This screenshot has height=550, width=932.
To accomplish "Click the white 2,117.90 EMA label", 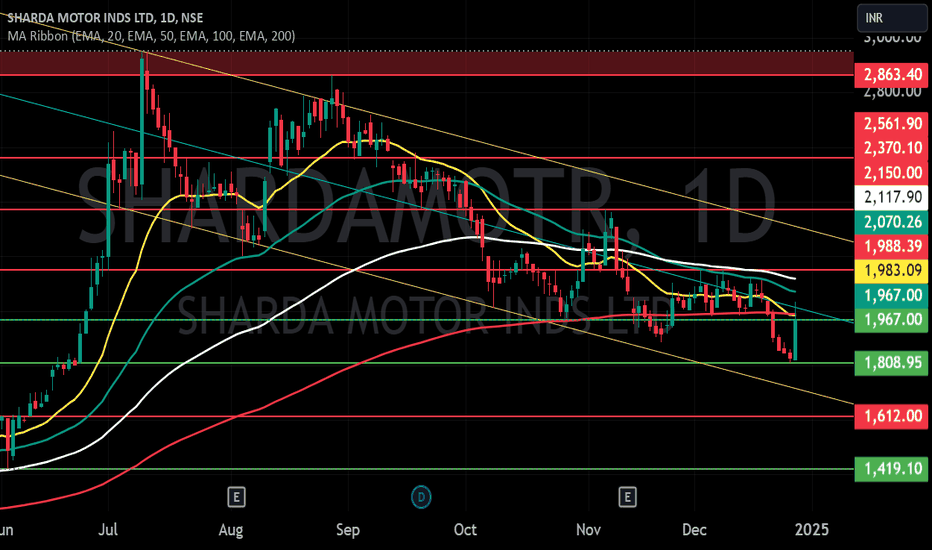I will coord(892,197).
